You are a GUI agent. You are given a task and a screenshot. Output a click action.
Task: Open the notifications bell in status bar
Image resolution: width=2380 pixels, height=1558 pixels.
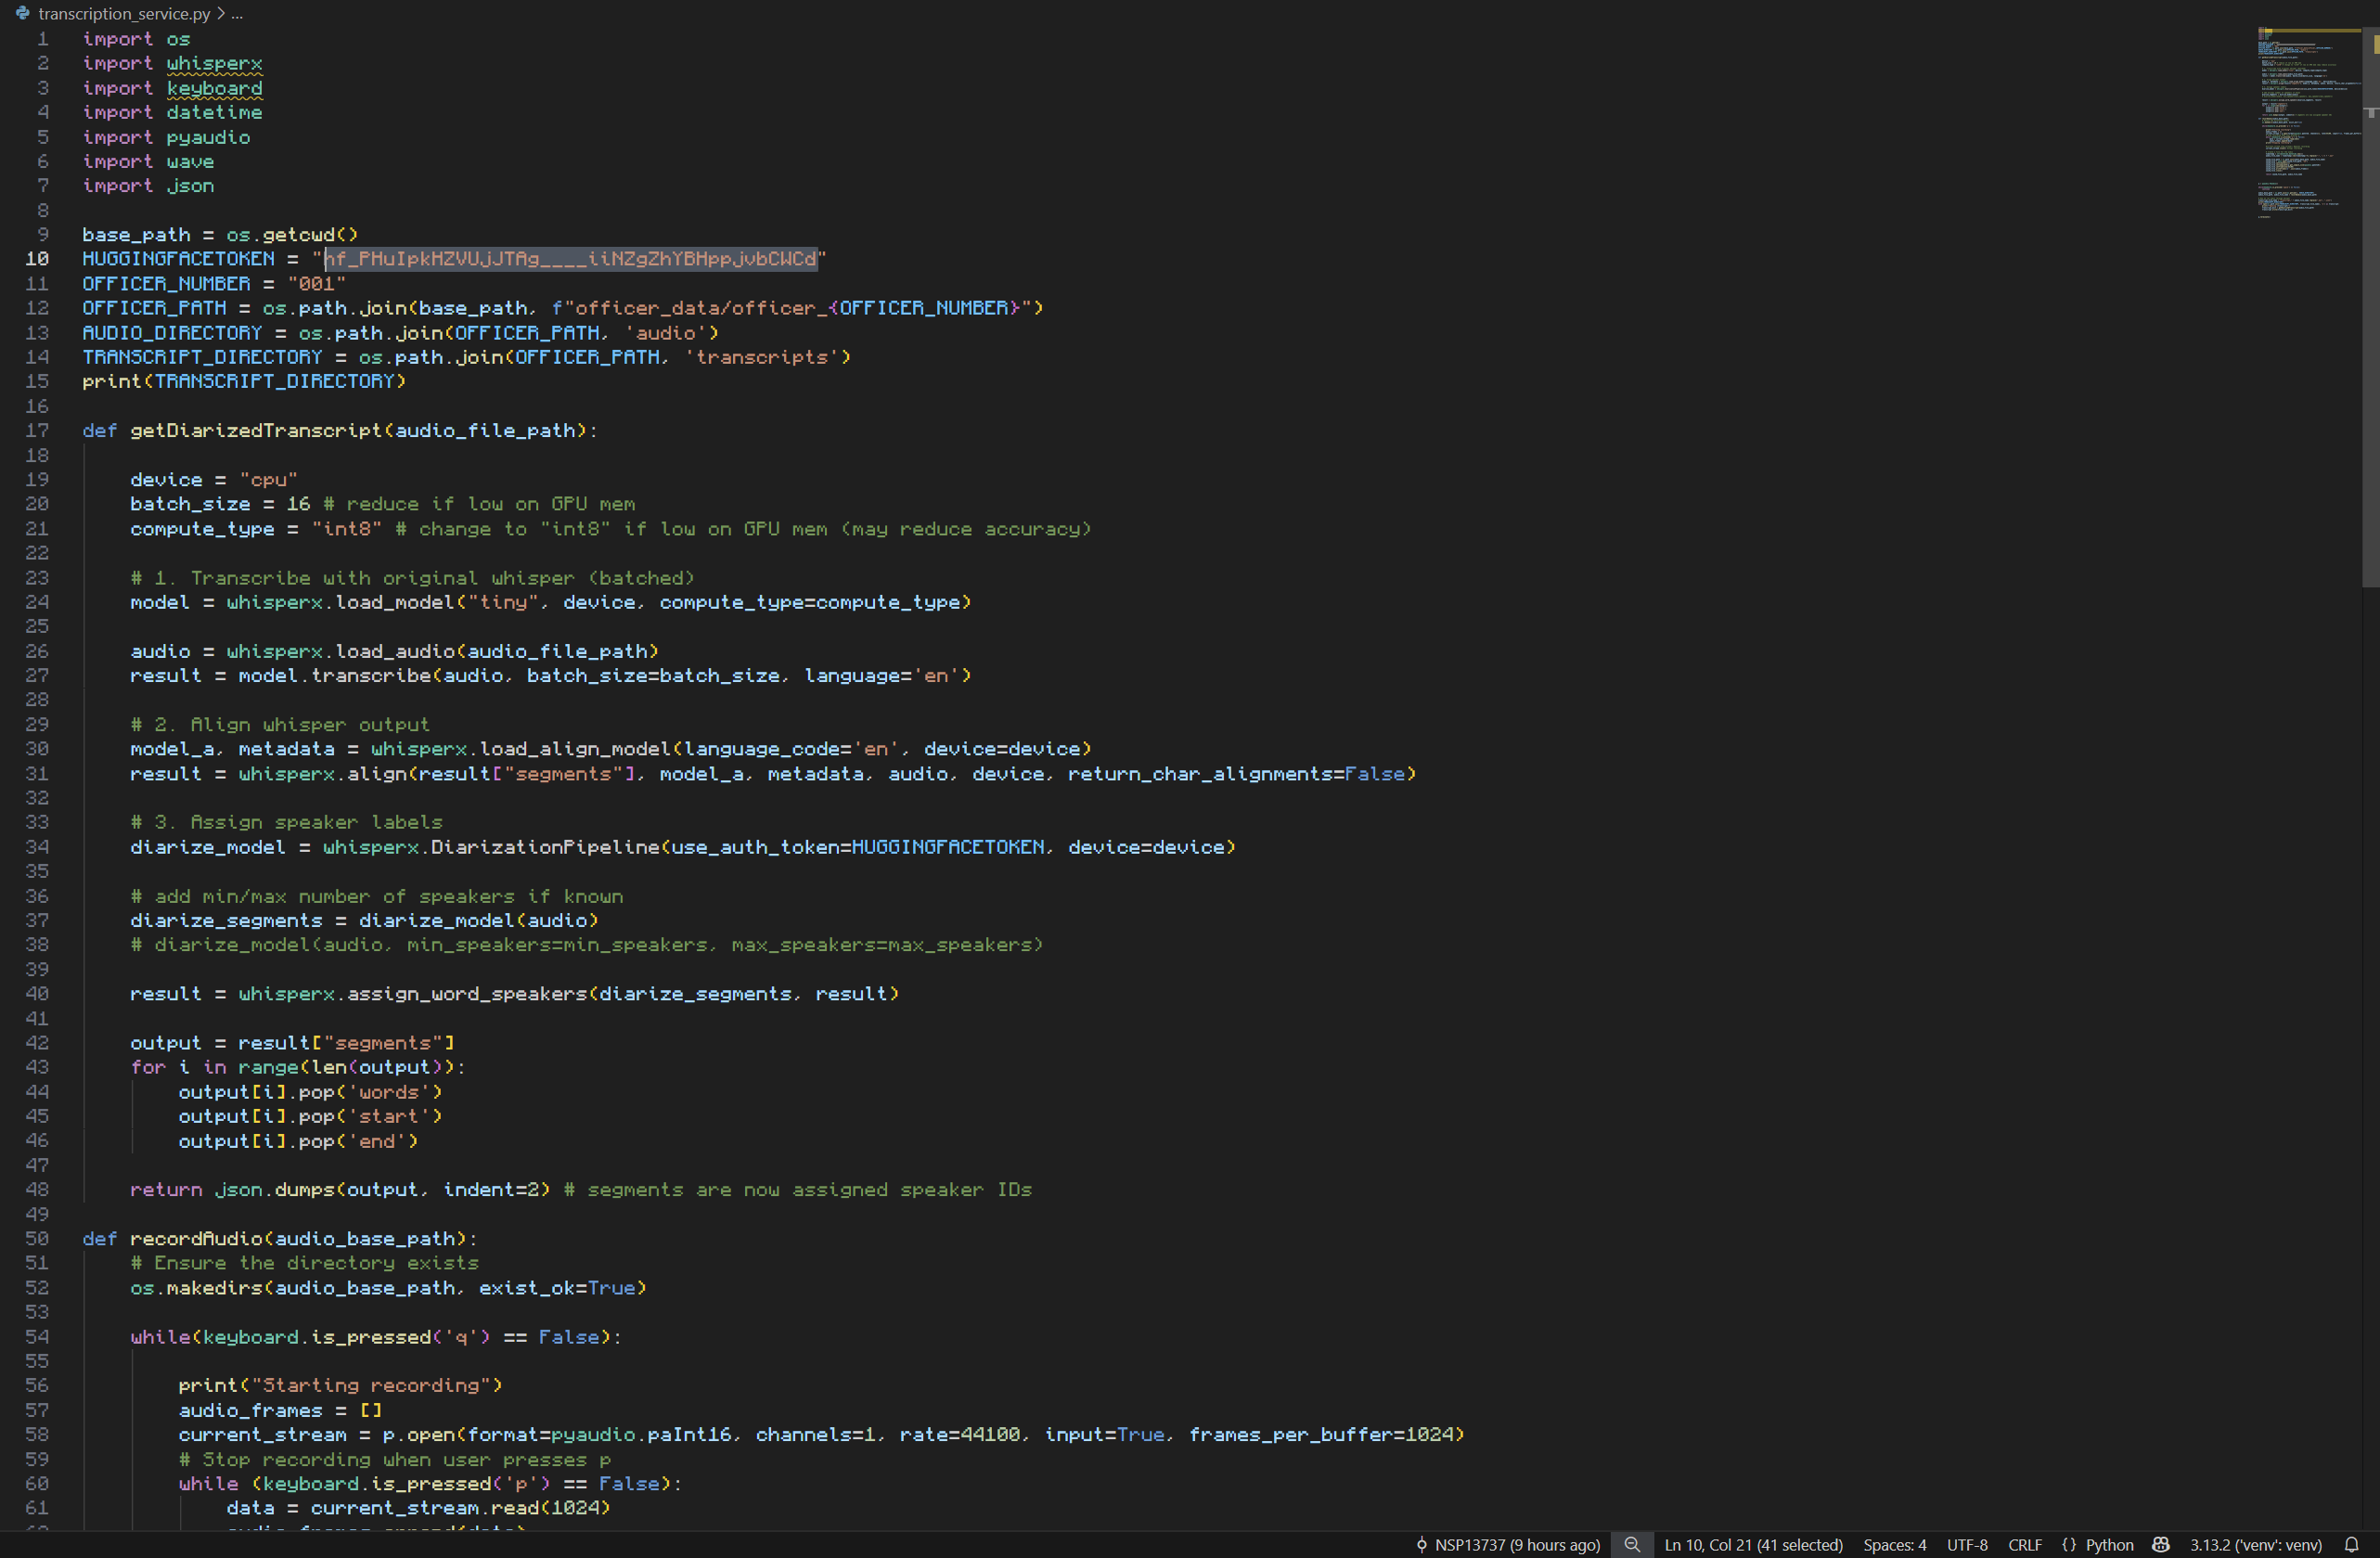[x=2351, y=1544]
